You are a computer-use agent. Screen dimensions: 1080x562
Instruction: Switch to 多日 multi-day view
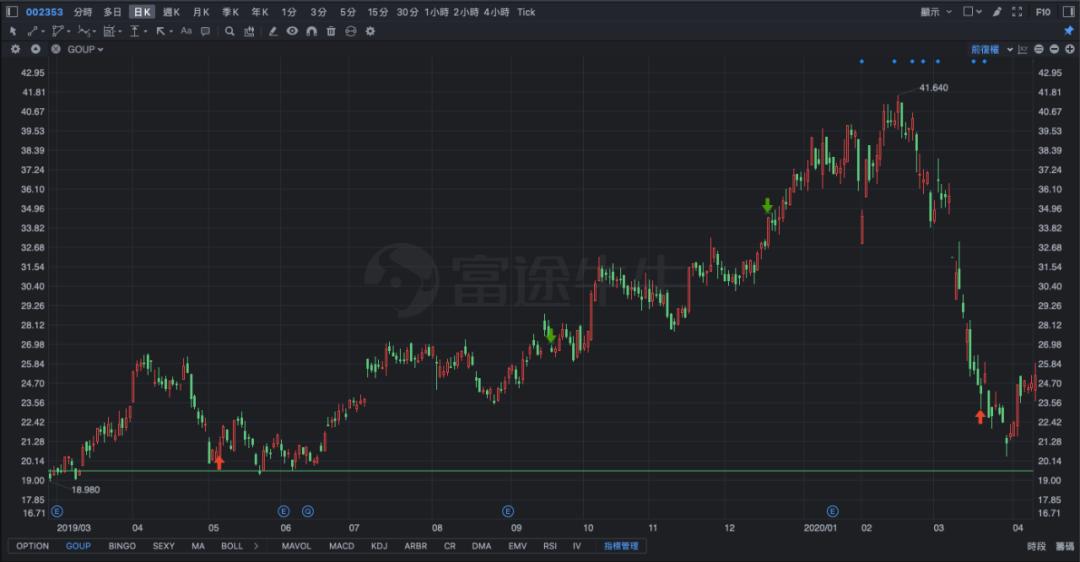[112, 12]
